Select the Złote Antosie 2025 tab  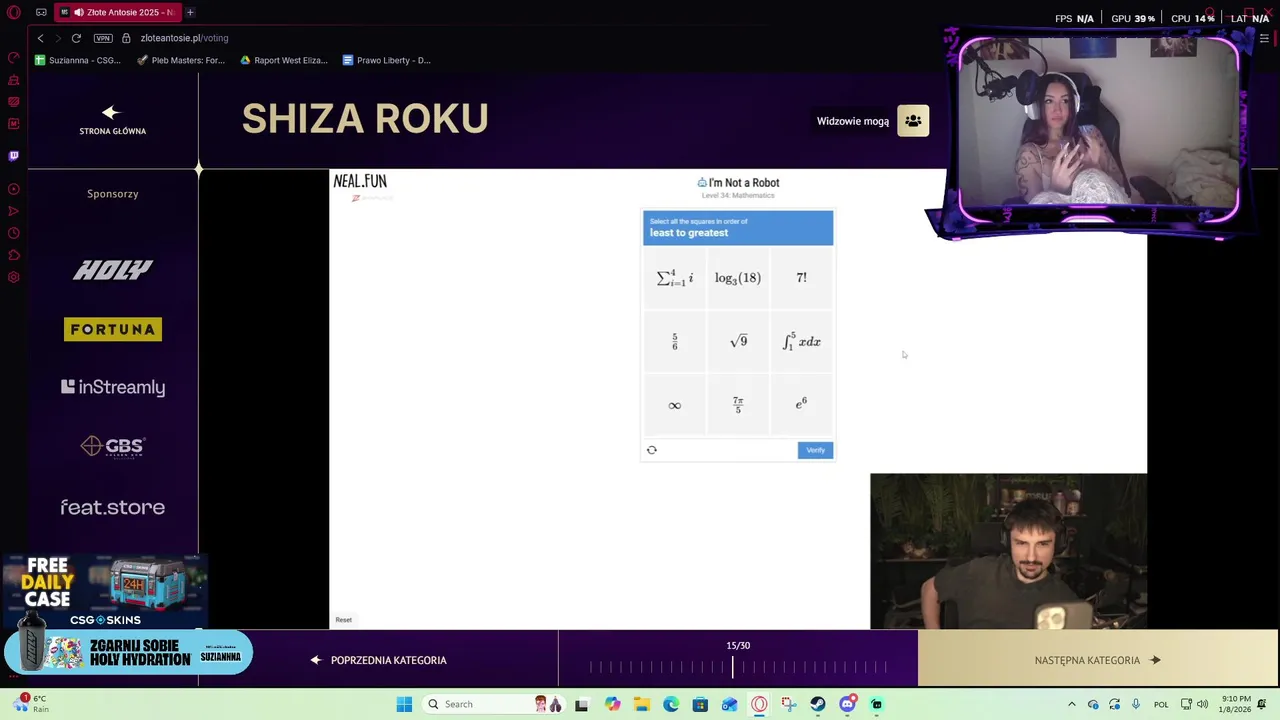[118, 12]
